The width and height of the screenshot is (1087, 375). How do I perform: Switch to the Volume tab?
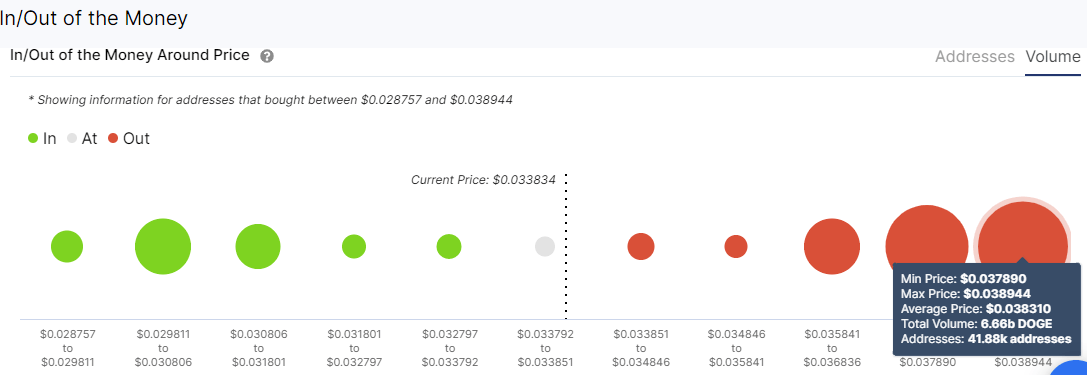coord(1053,57)
